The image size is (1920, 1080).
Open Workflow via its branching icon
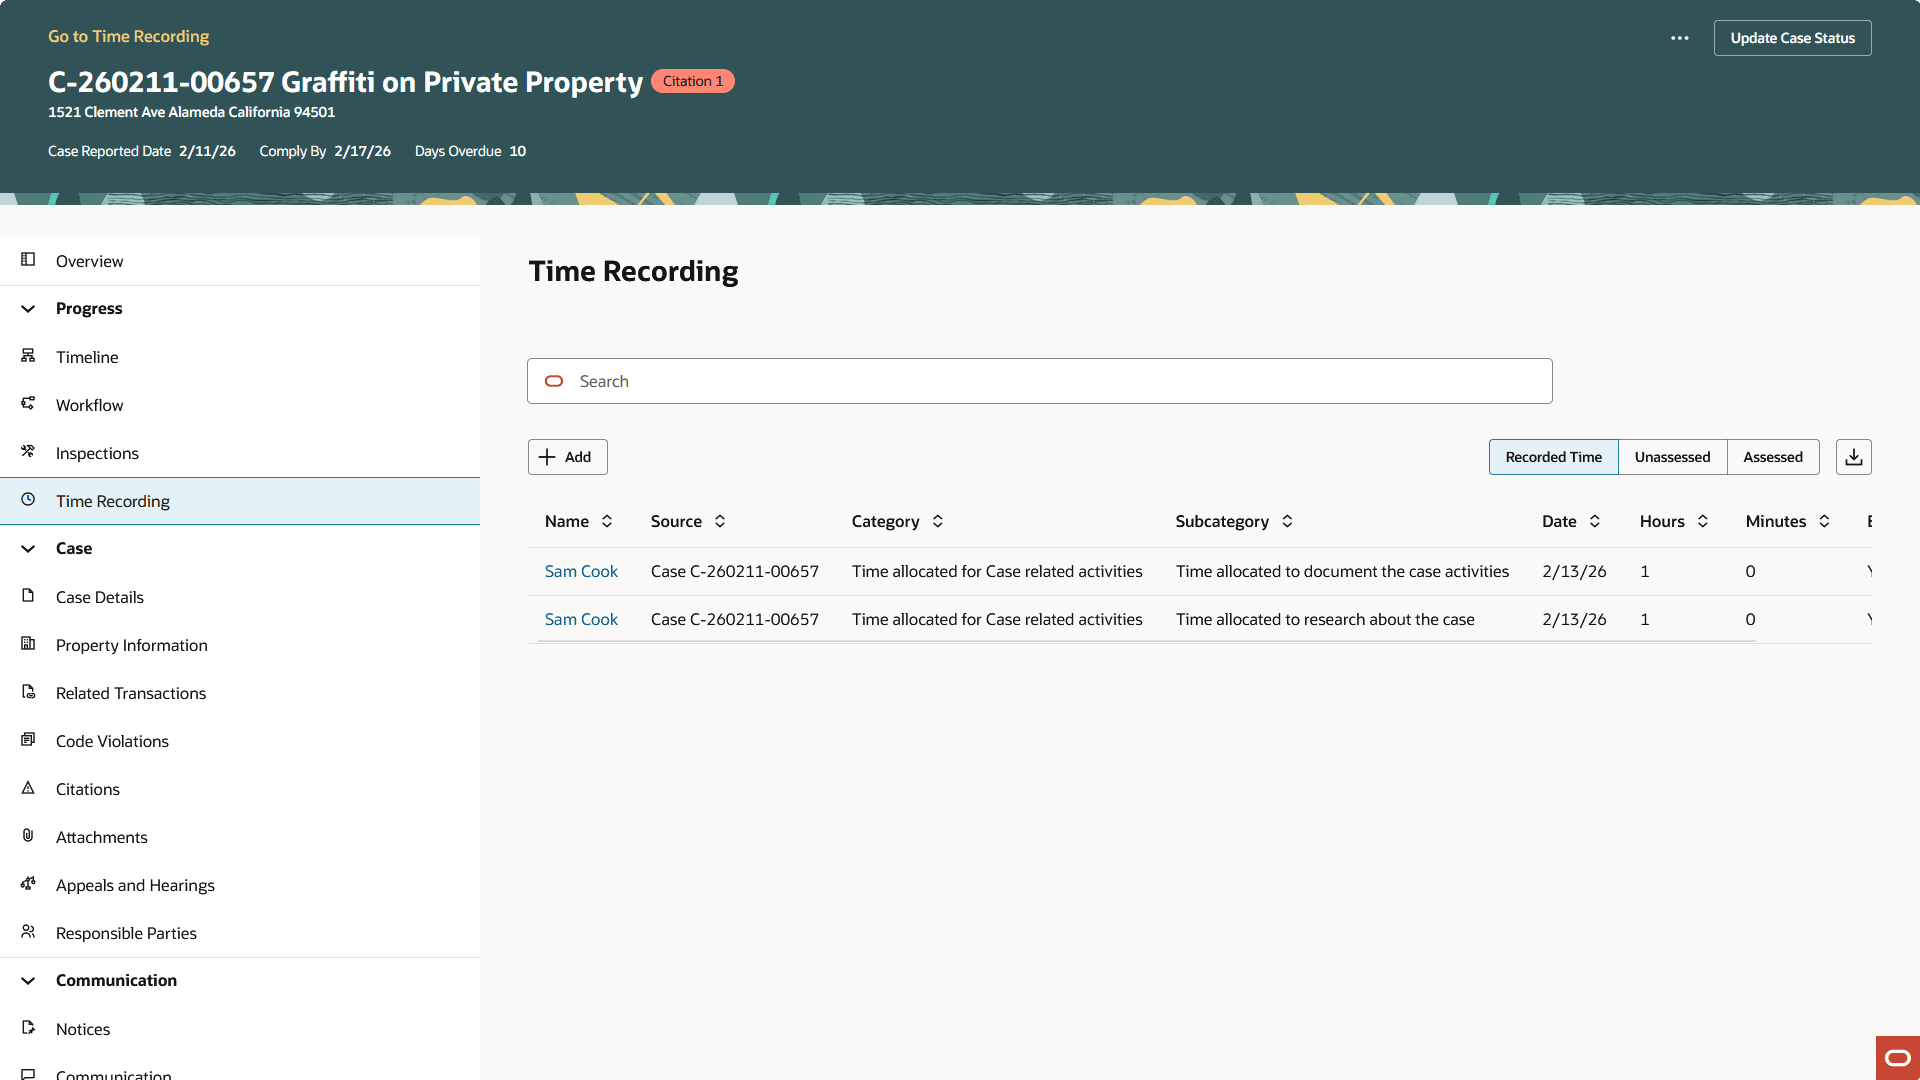coord(27,404)
